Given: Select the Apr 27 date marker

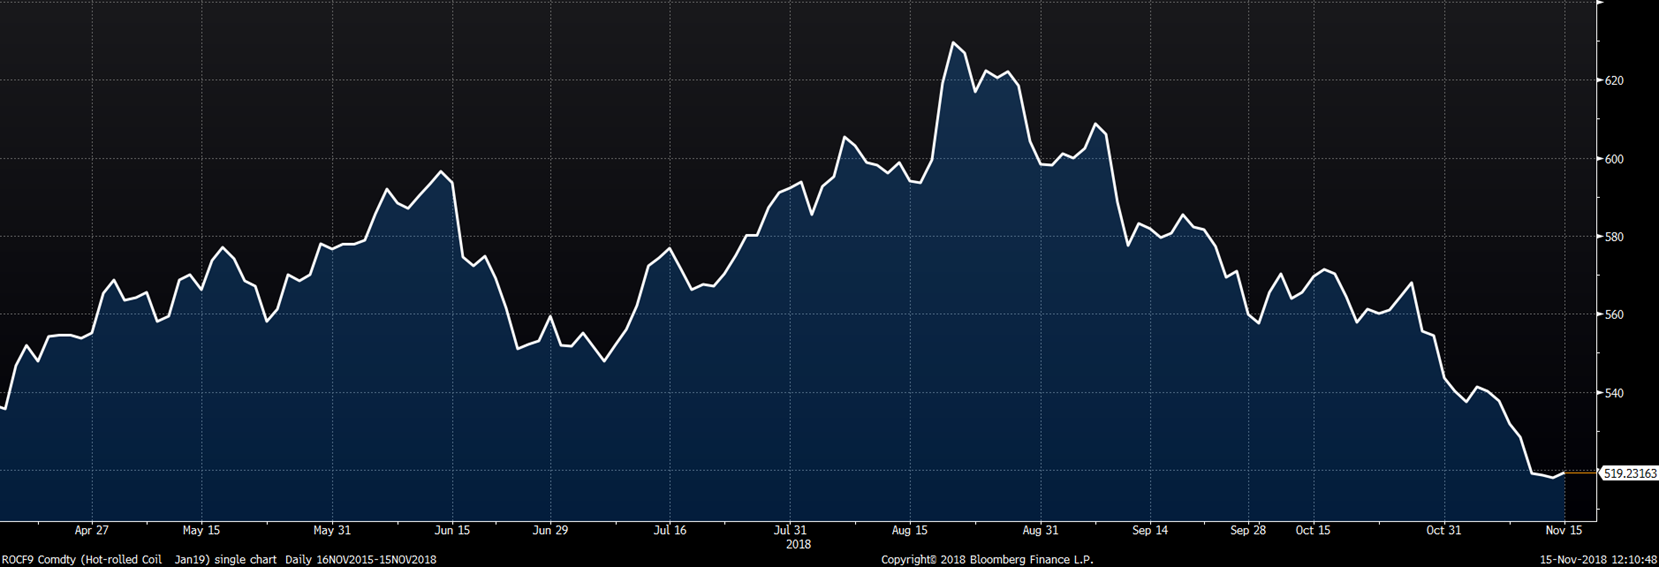Looking at the screenshot, I should tap(91, 531).
